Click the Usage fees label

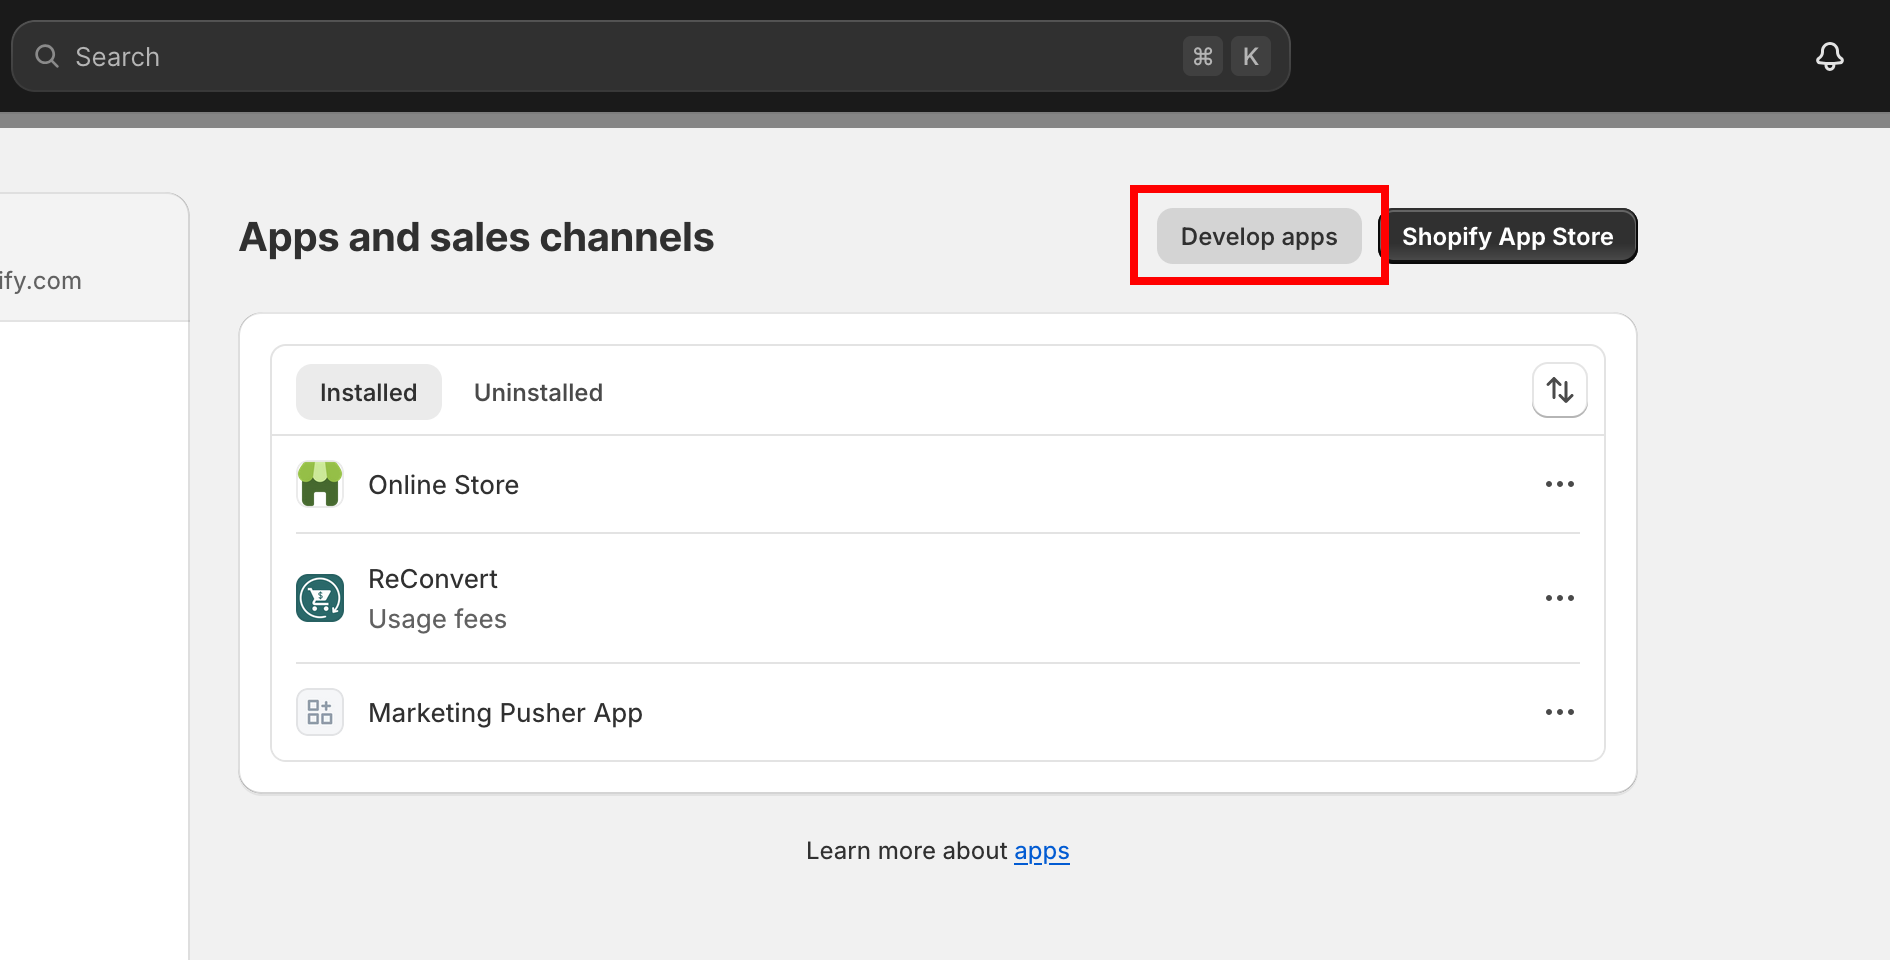437,619
